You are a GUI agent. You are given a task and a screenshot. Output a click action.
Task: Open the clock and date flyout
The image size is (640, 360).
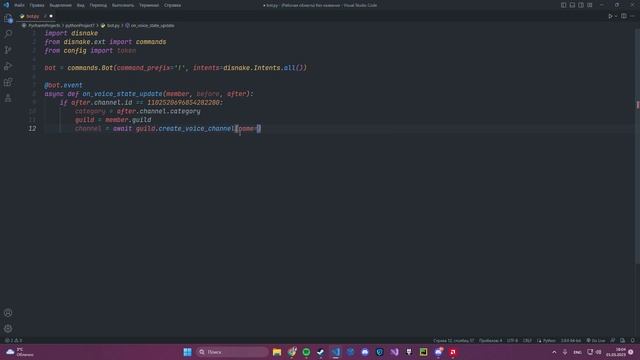(616, 352)
